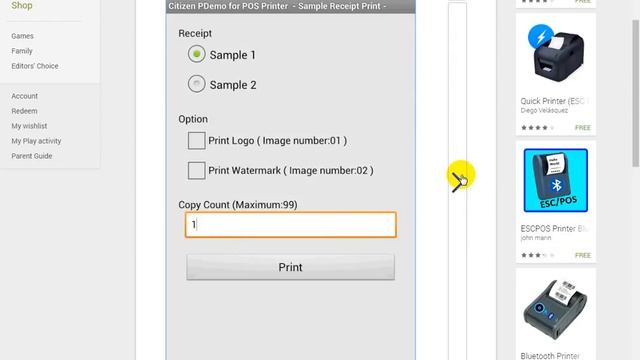Open My Play activity
Image resolution: width=640 pixels, height=360 pixels.
36,141
